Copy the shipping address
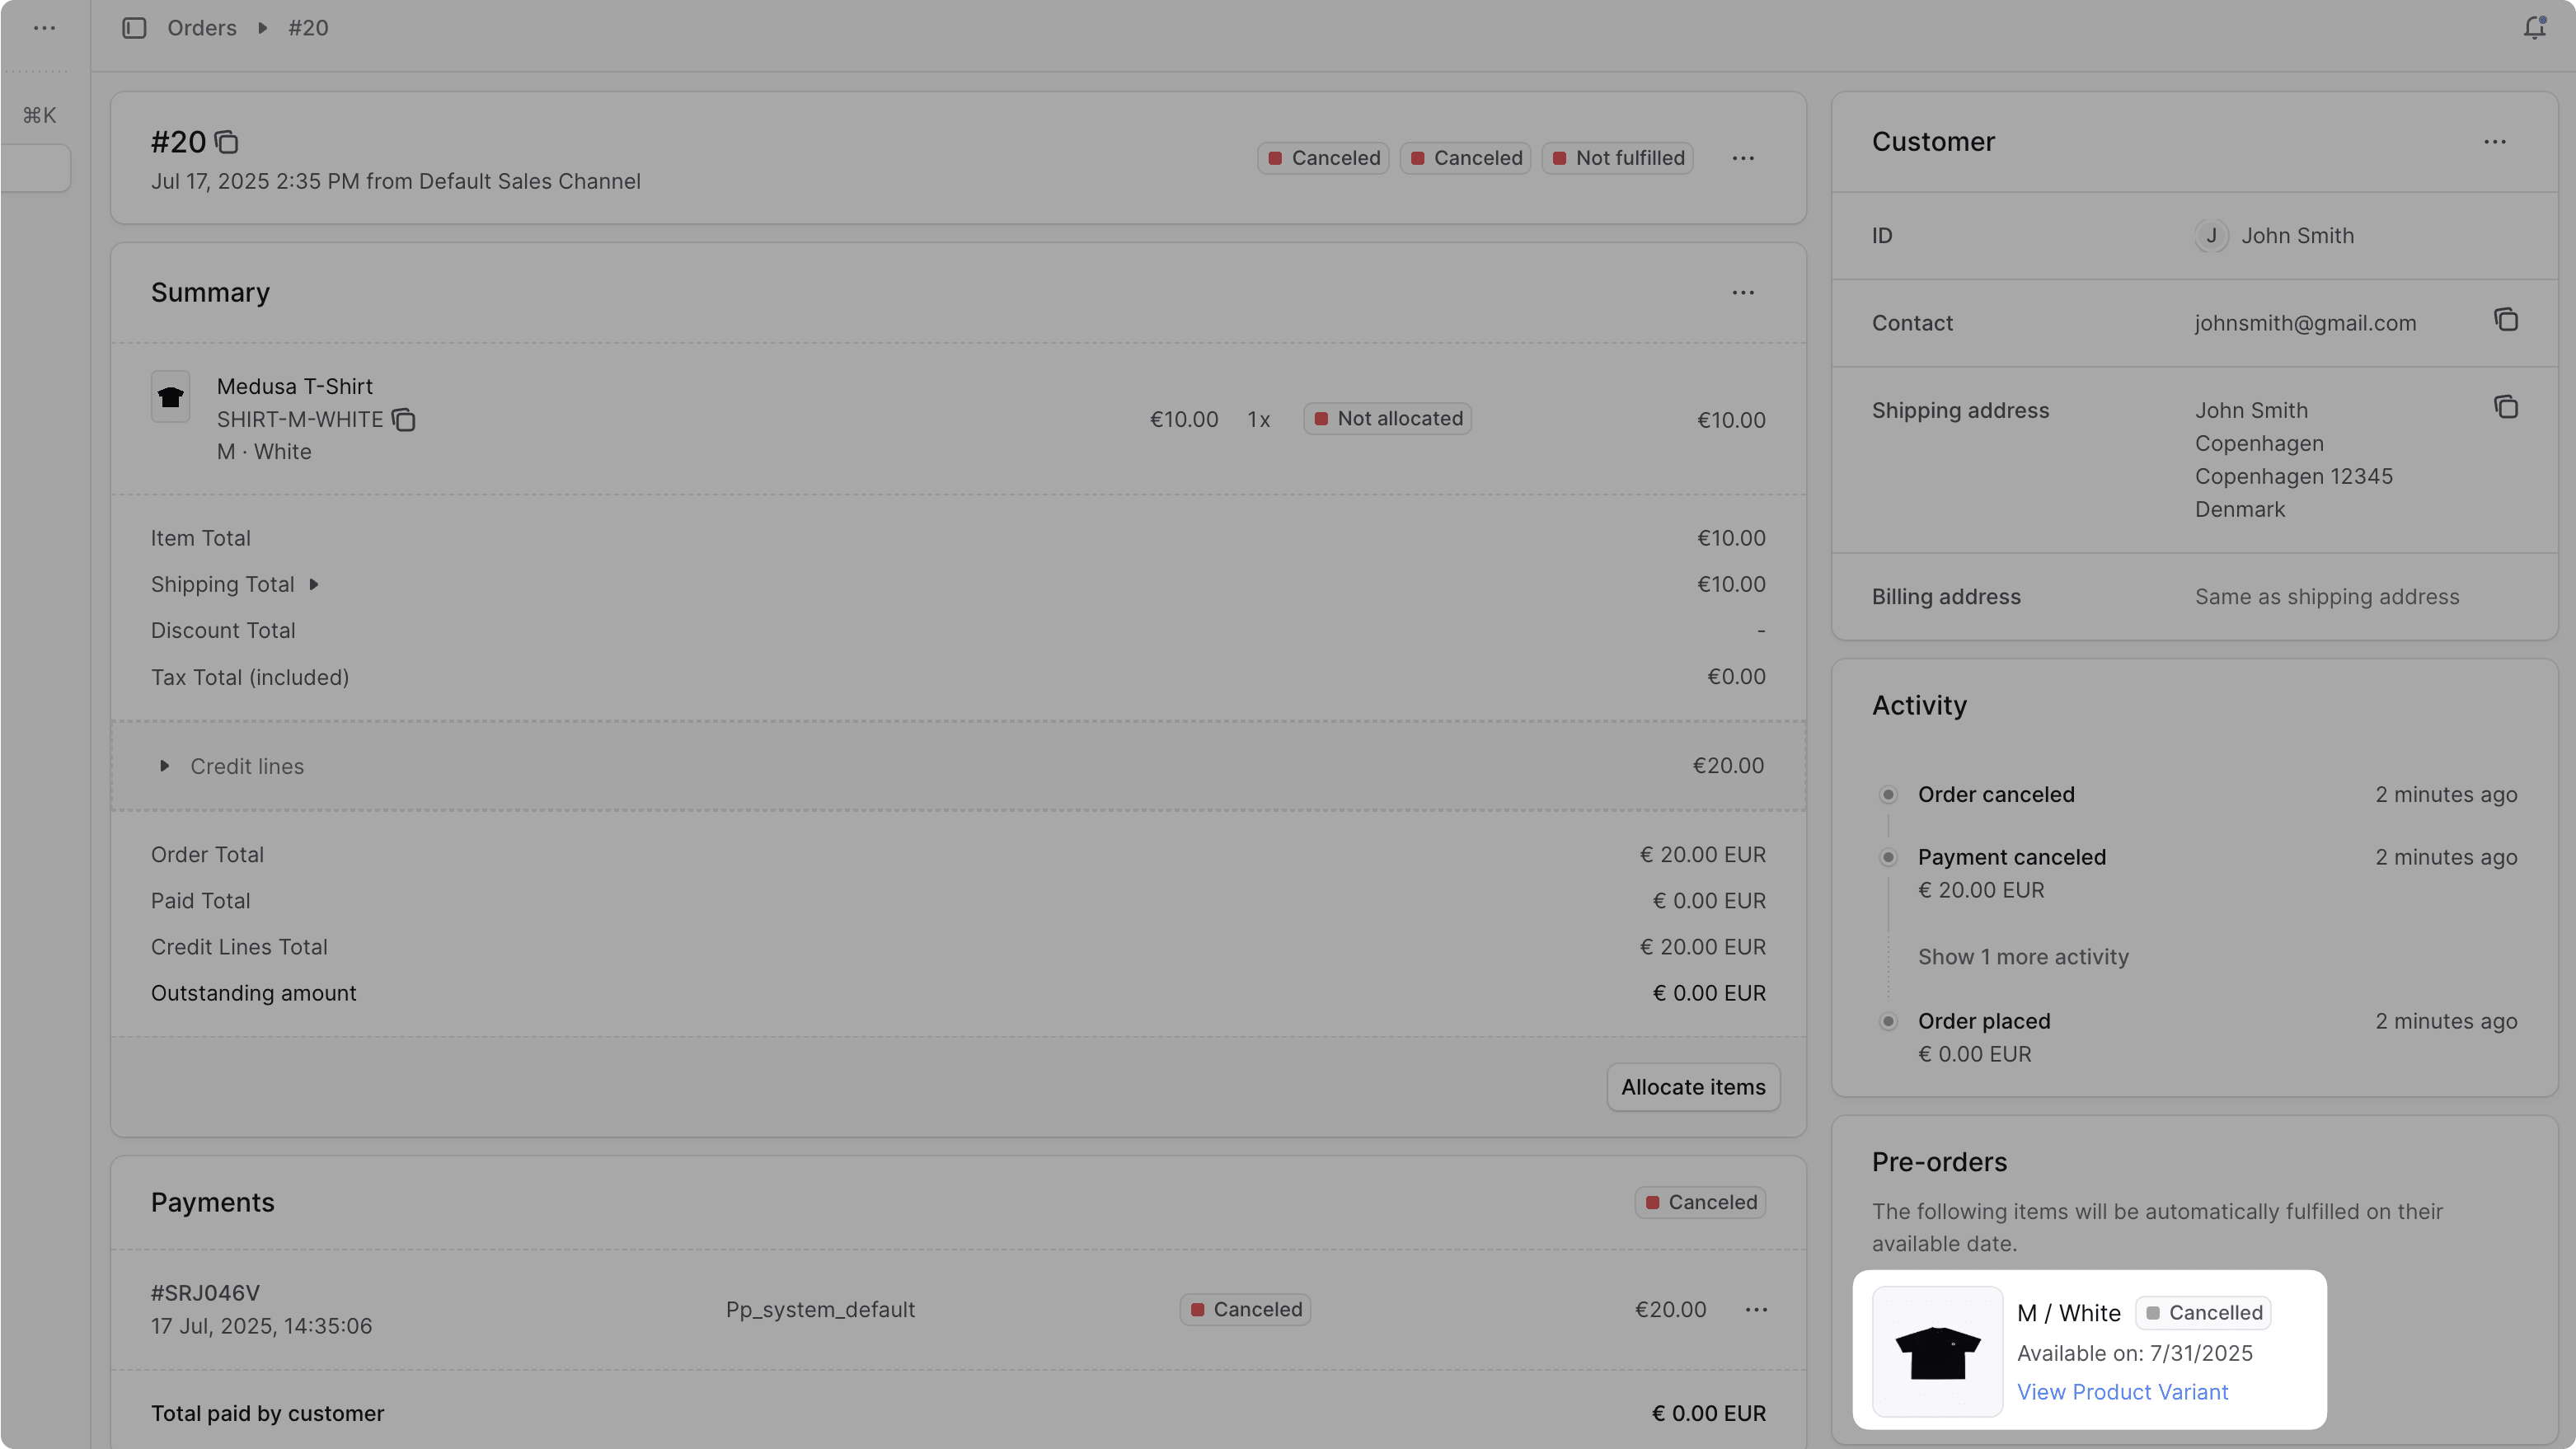 2506,407
